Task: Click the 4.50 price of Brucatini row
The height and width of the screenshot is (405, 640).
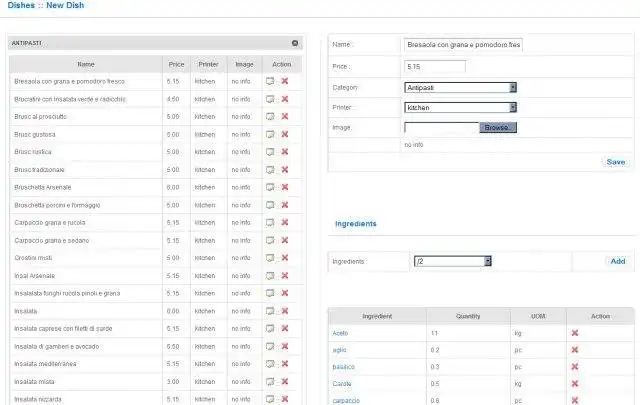Action: [173, 99]
